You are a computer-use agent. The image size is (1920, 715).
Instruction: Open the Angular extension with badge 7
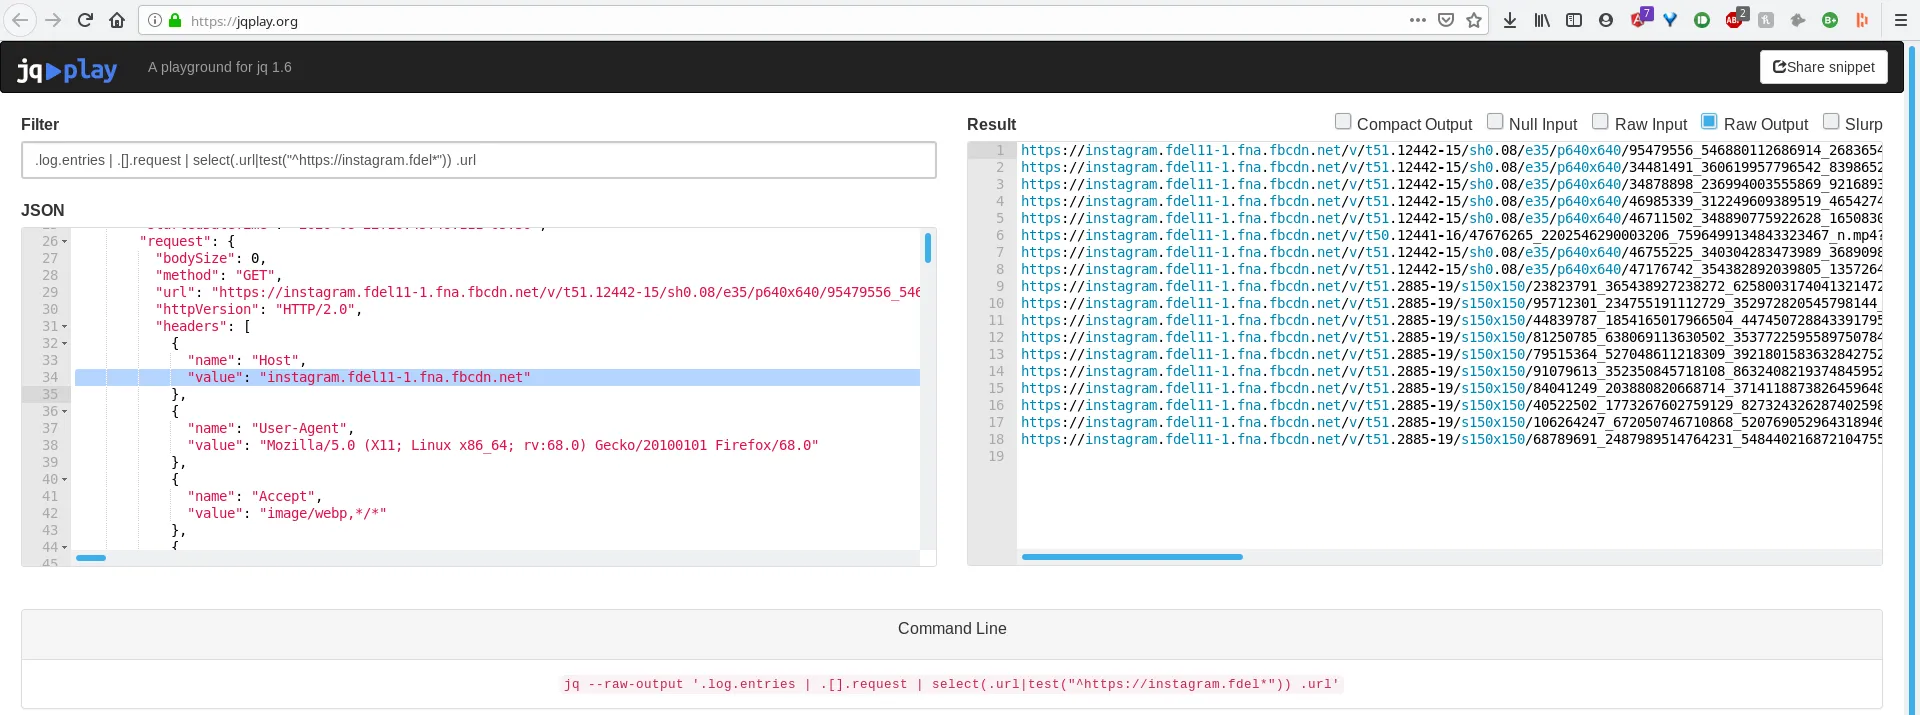[x=1640, y=19]
